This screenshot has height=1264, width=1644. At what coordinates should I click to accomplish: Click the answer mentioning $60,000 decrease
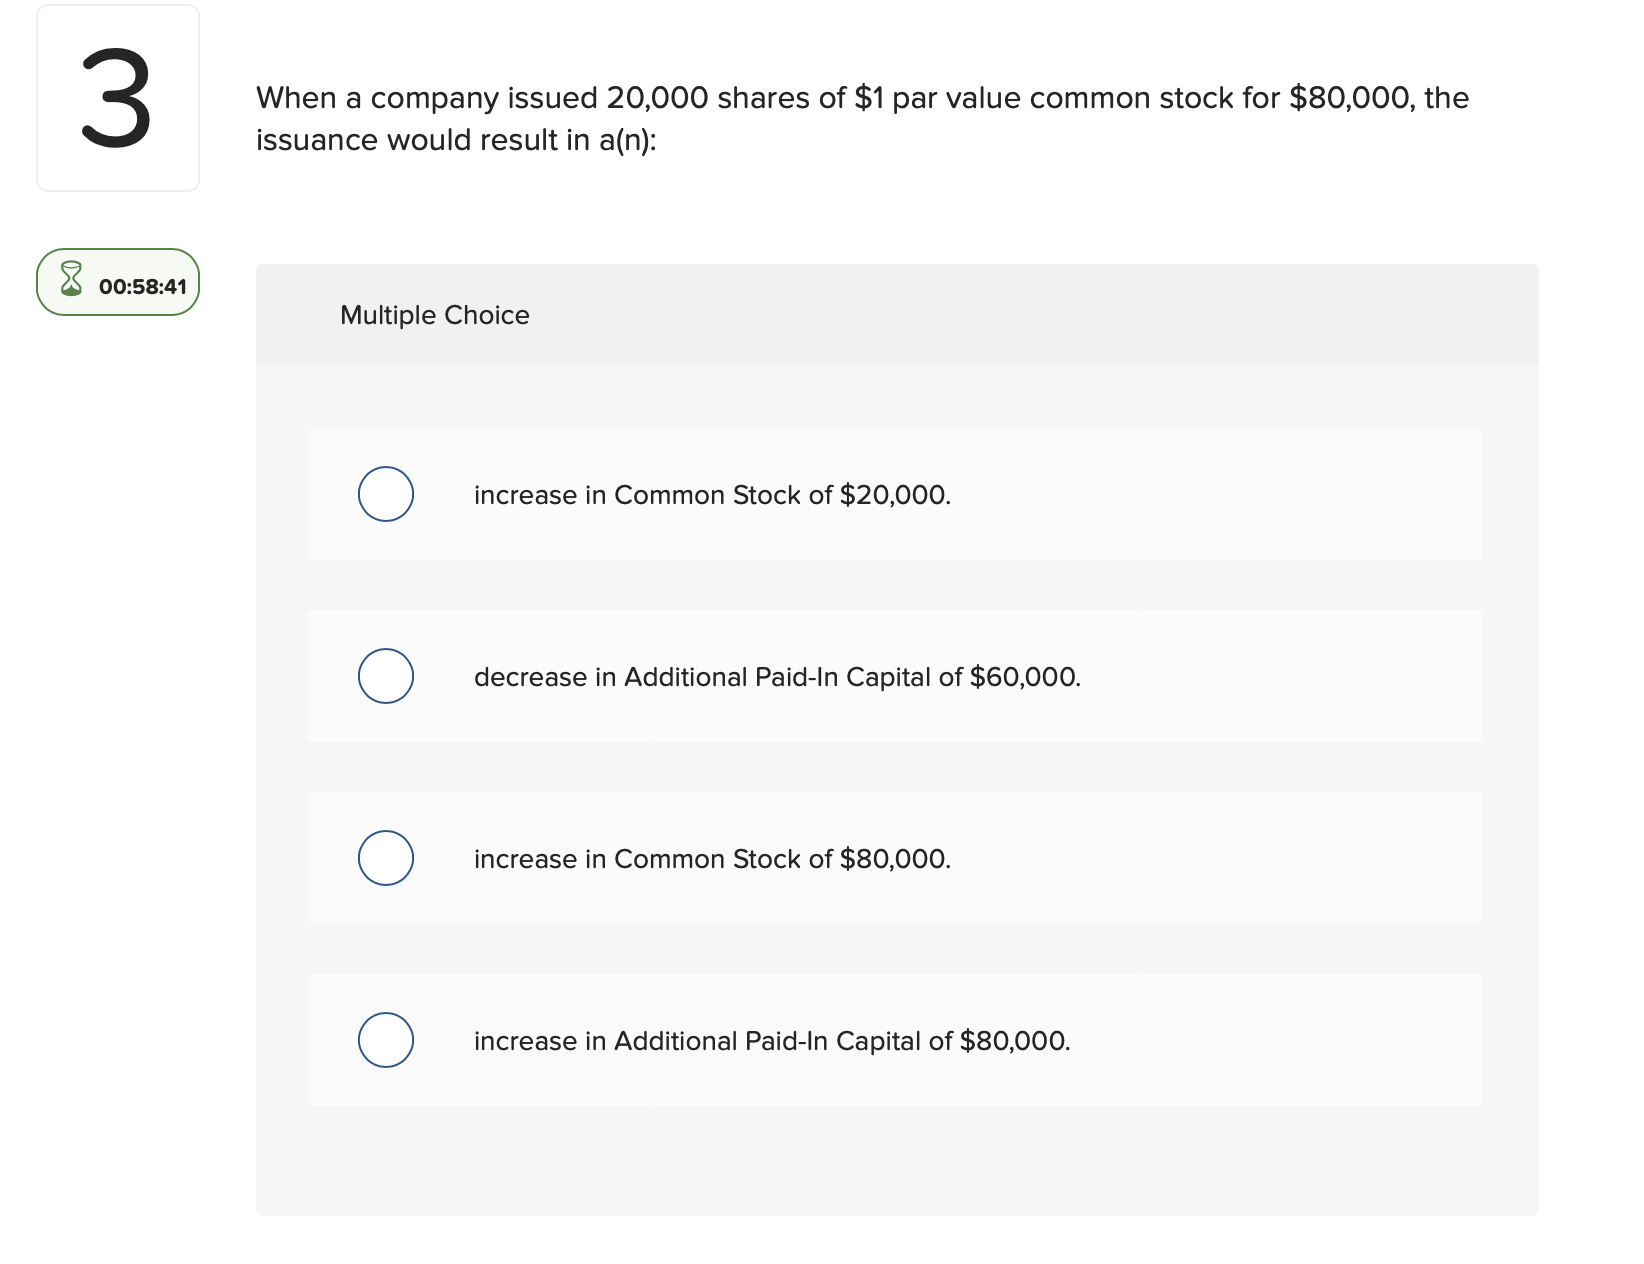click(776, 676)
